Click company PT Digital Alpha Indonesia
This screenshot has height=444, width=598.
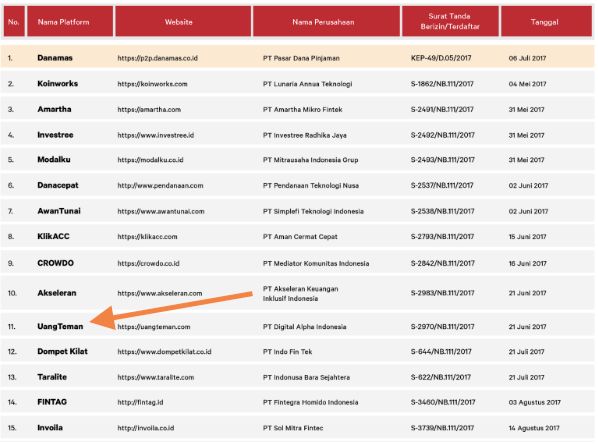(304, 327)
